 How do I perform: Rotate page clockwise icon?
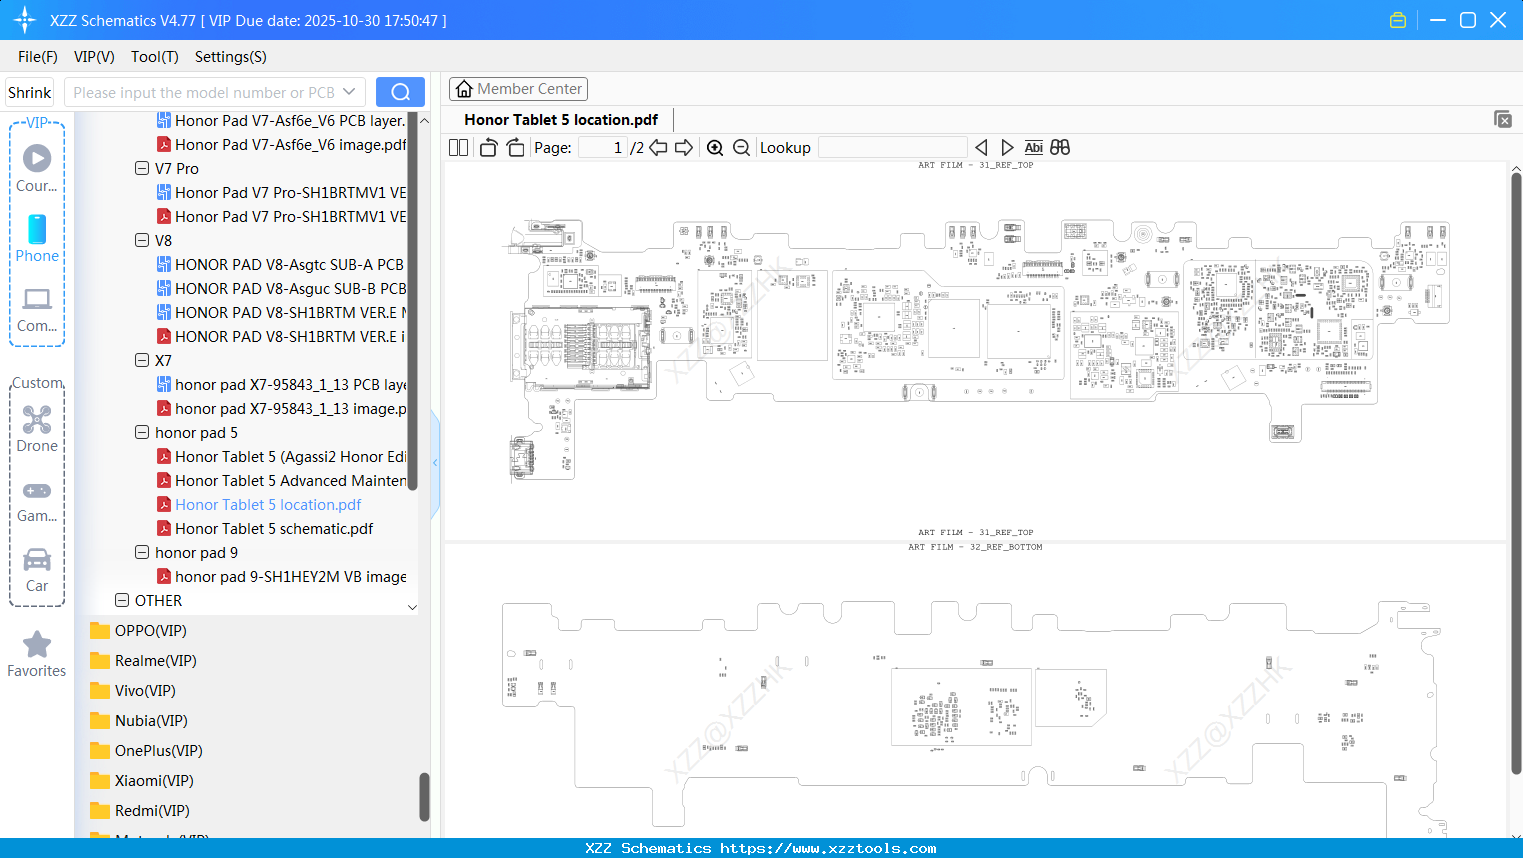(515, 148)
